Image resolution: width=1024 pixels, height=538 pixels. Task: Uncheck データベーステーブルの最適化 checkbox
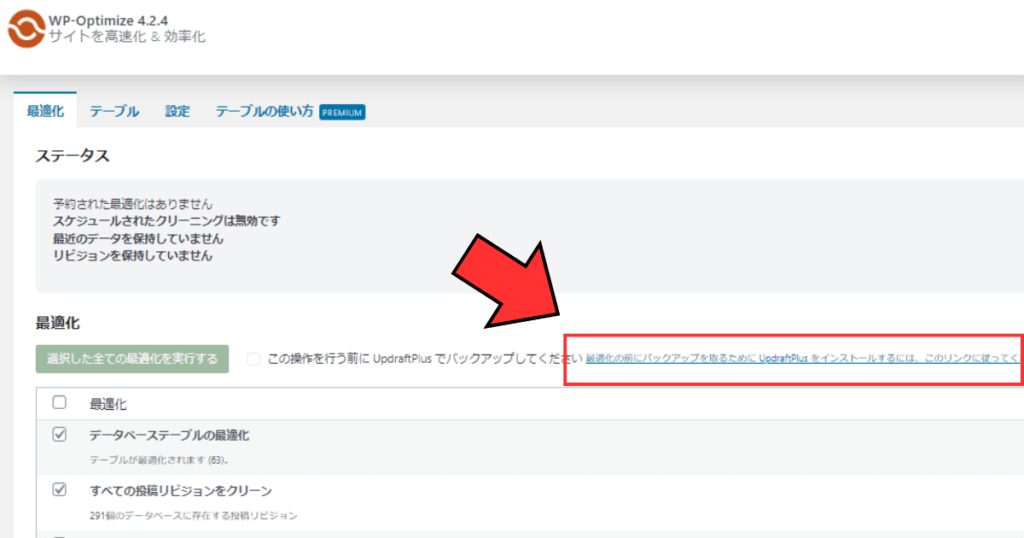[59, 435]
